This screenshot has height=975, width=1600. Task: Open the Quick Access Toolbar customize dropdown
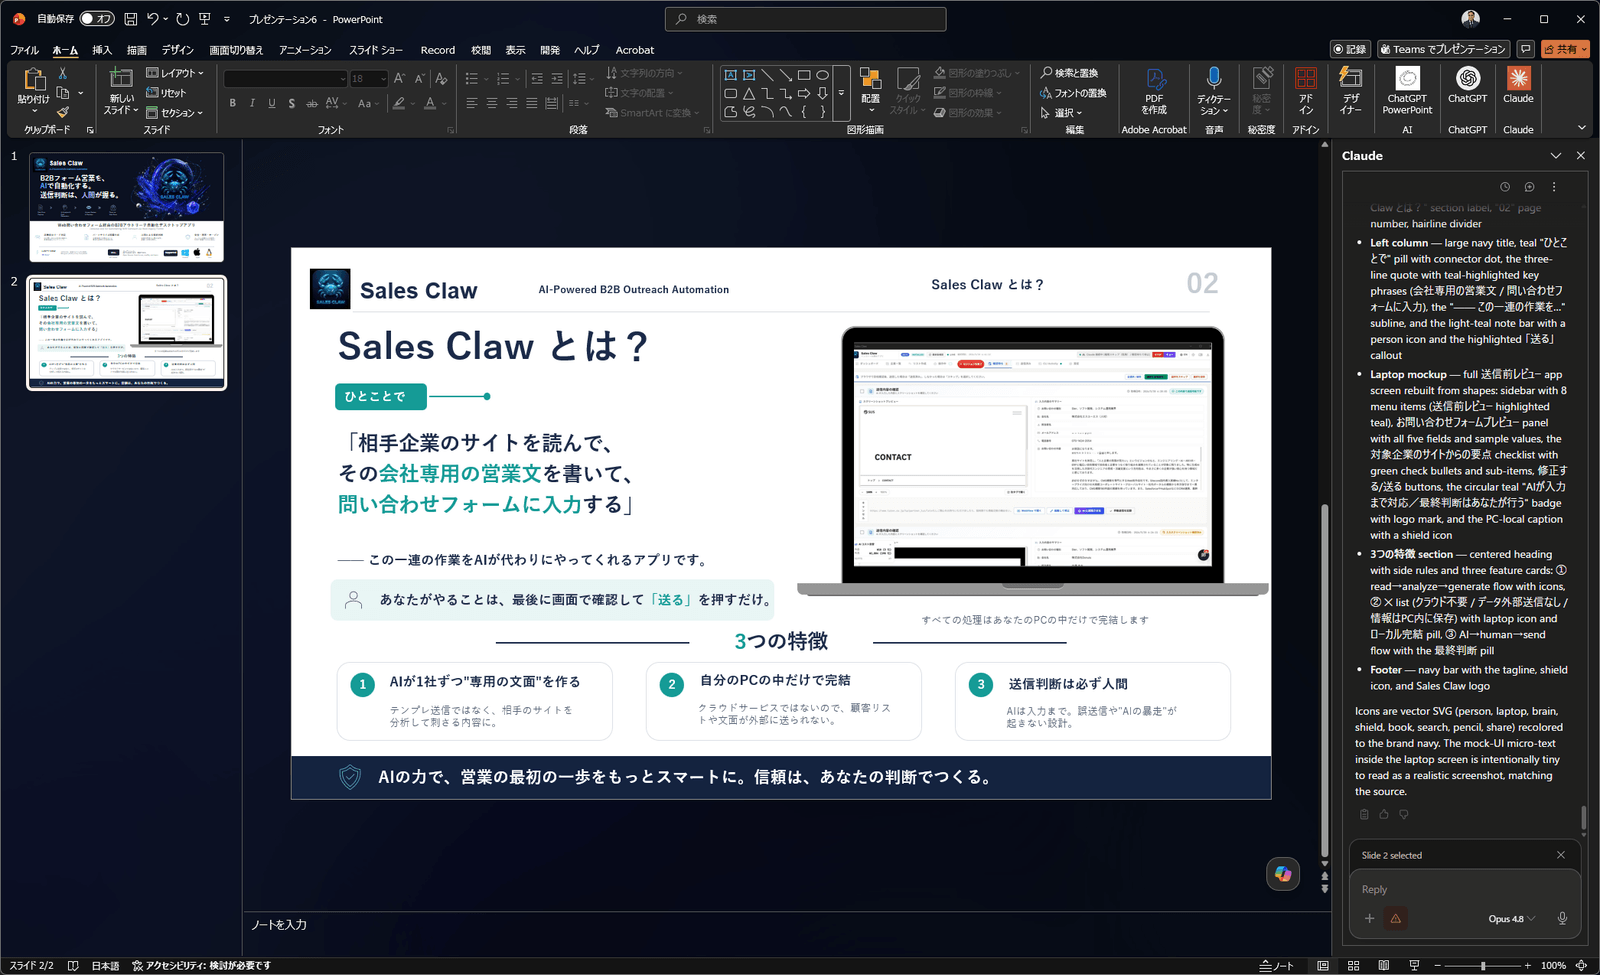(227, 19)
